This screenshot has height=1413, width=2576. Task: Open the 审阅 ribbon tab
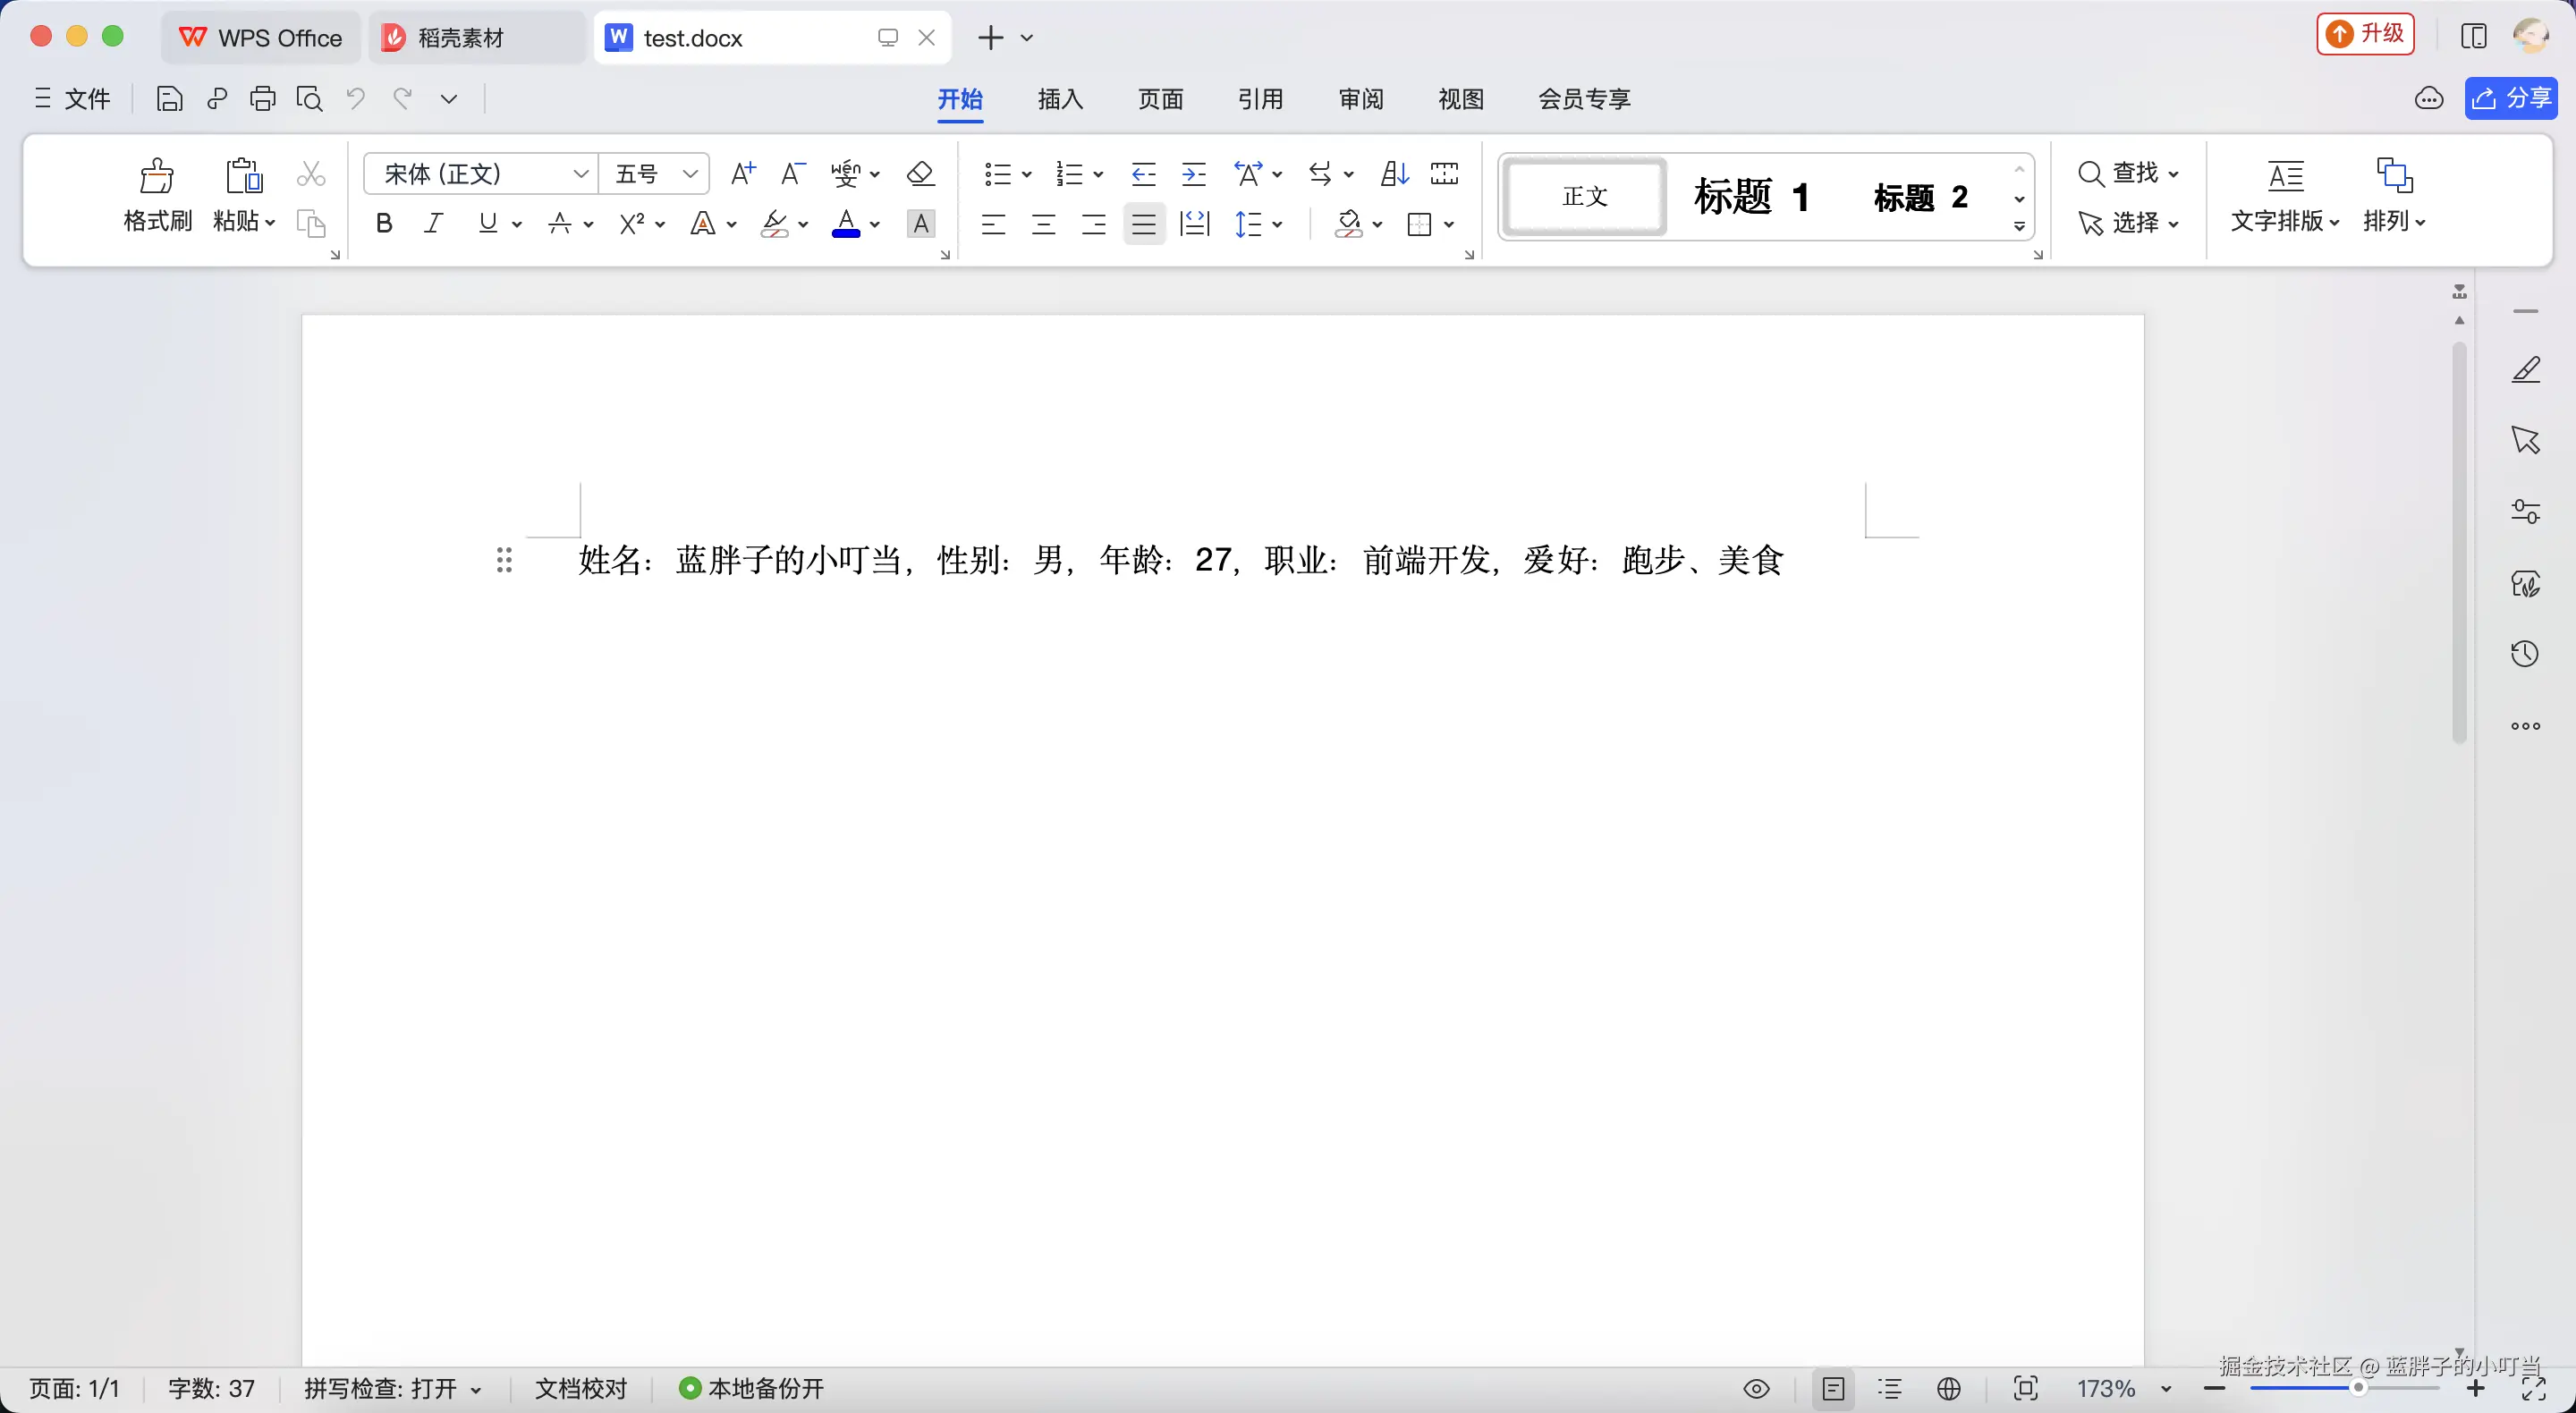coord(1360,99)
